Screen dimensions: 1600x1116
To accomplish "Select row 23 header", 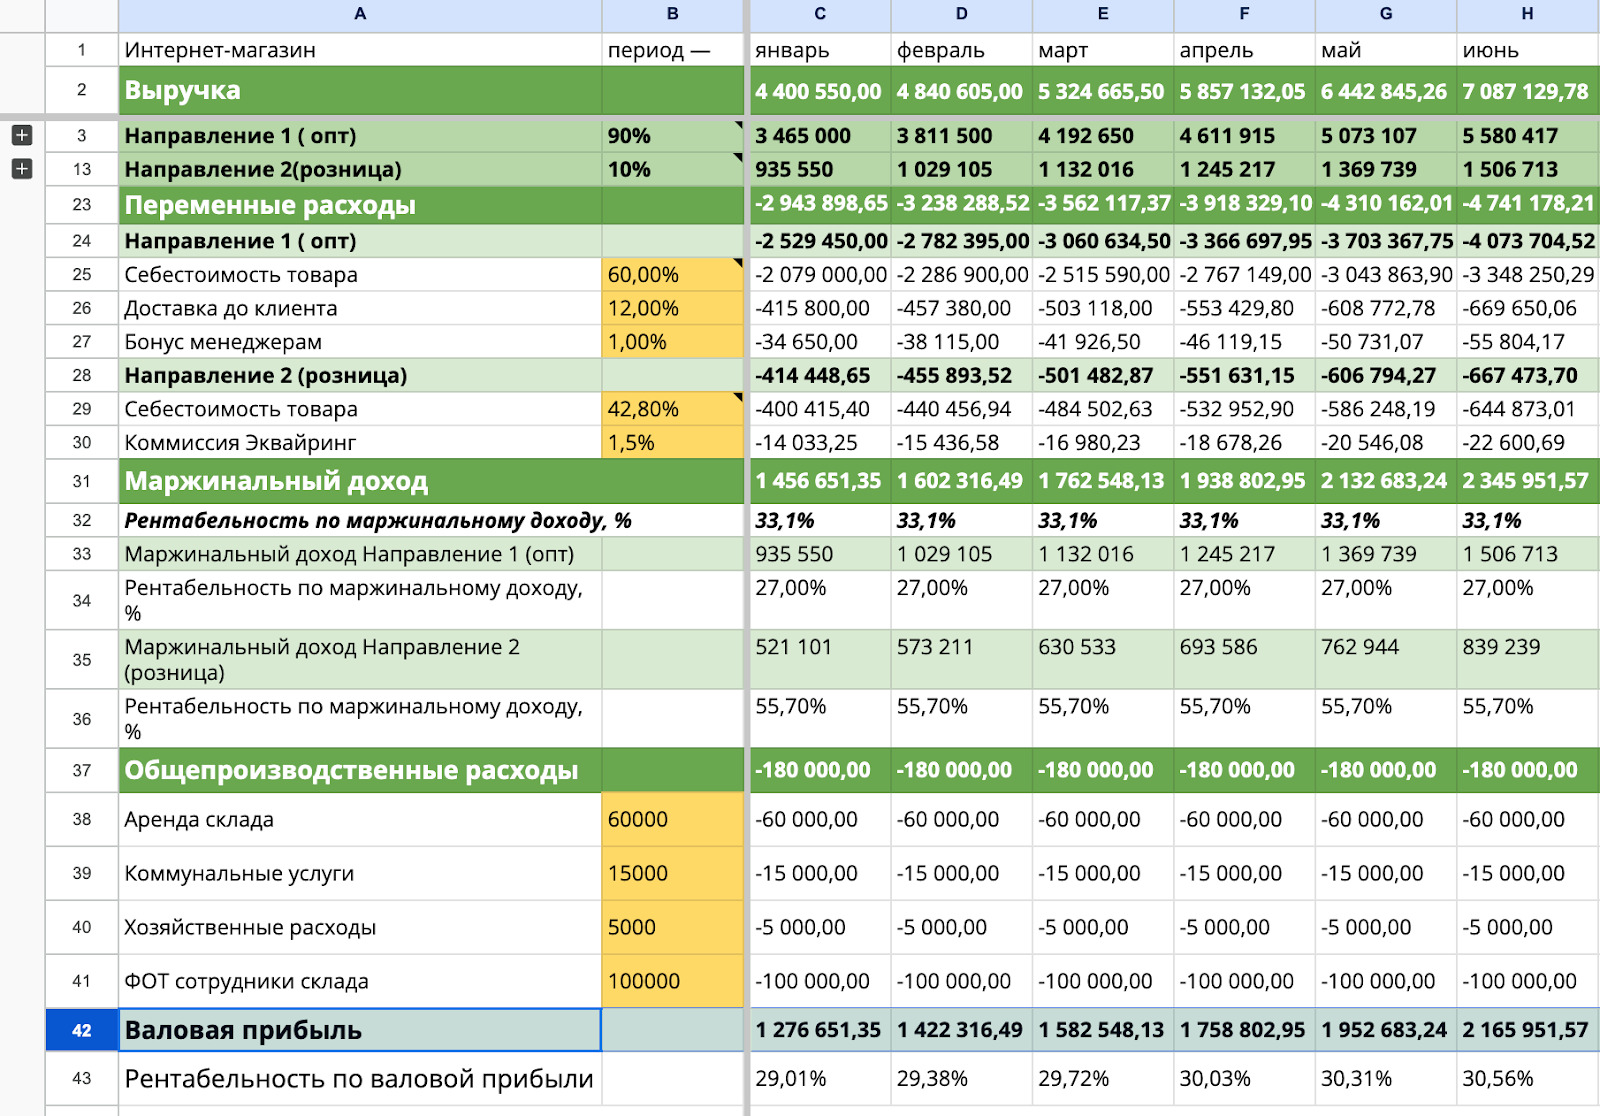I will point(82,205).
